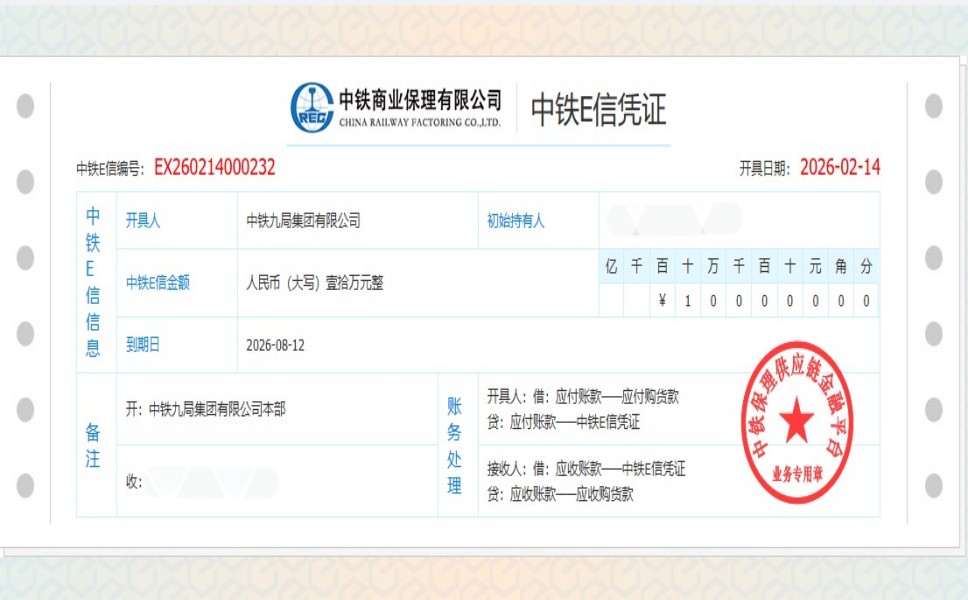
Task: Click the 开具人 label
Action: tap(143, 220)
